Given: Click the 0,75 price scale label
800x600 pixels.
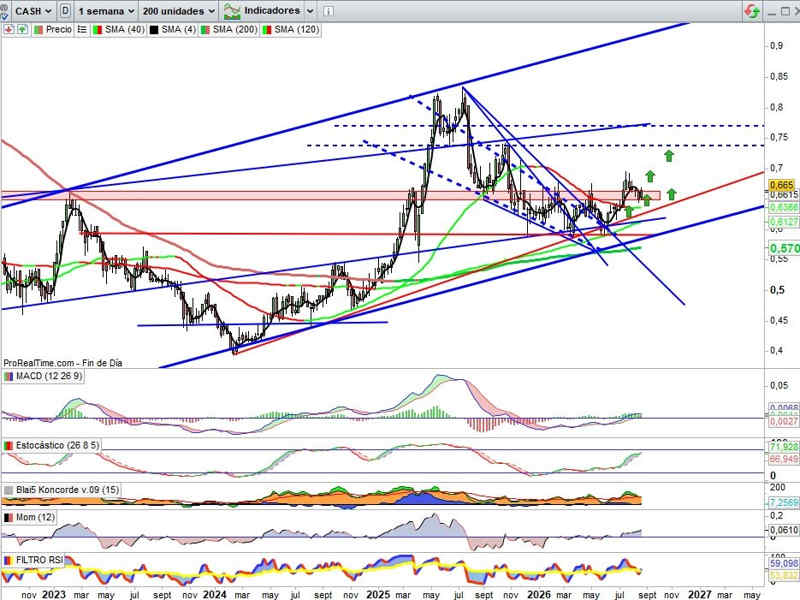Looking at the screenshot, I should point(779,137).
